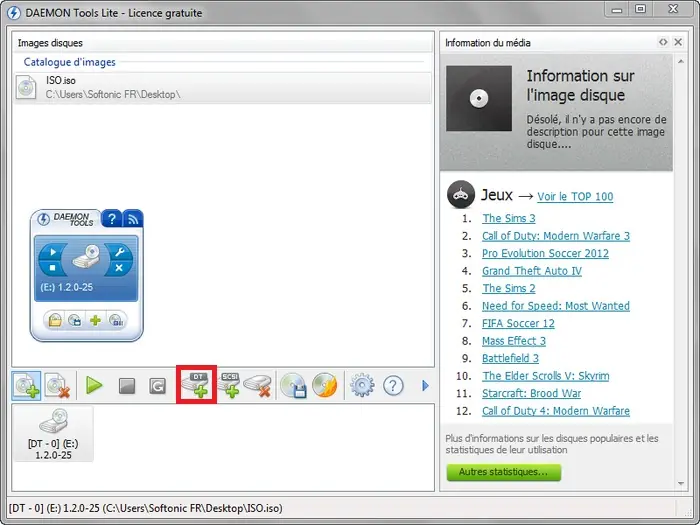The width and height of the screenshot is (700, 525).
Task: Click the Remove virtual drive icon
Action: [x=258, y=385]
